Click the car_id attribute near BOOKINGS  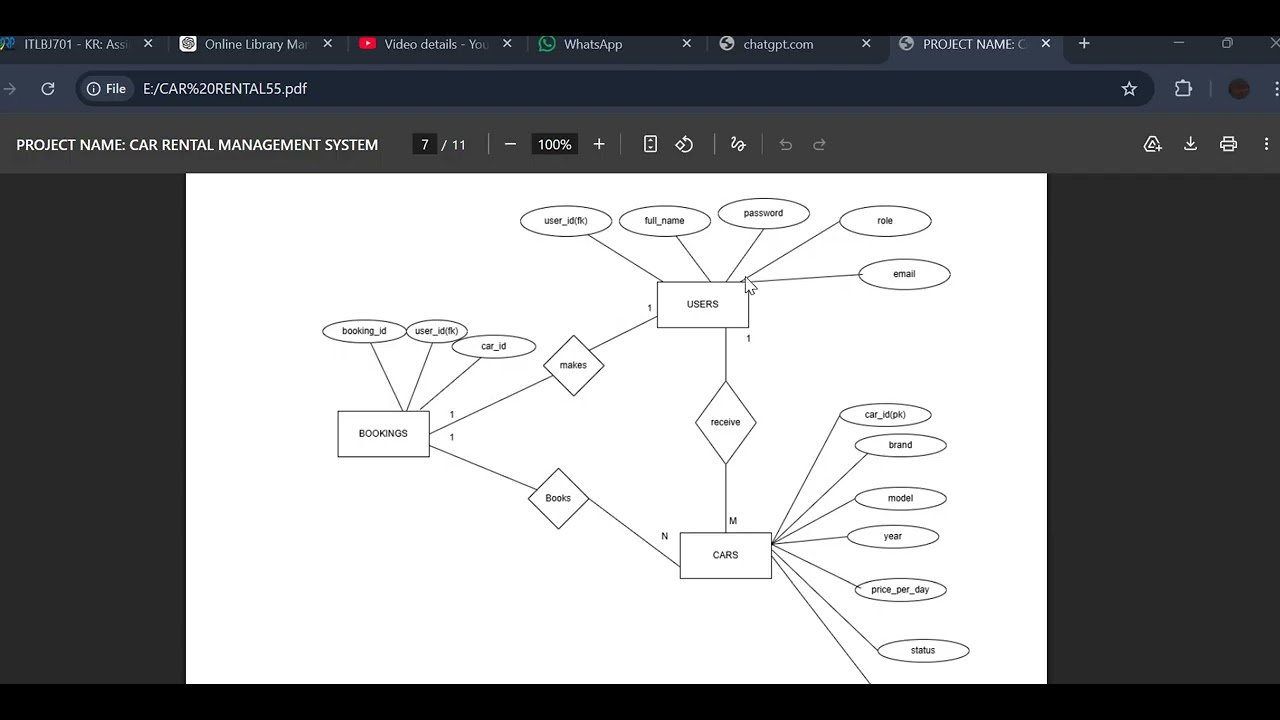pos(494,346)
